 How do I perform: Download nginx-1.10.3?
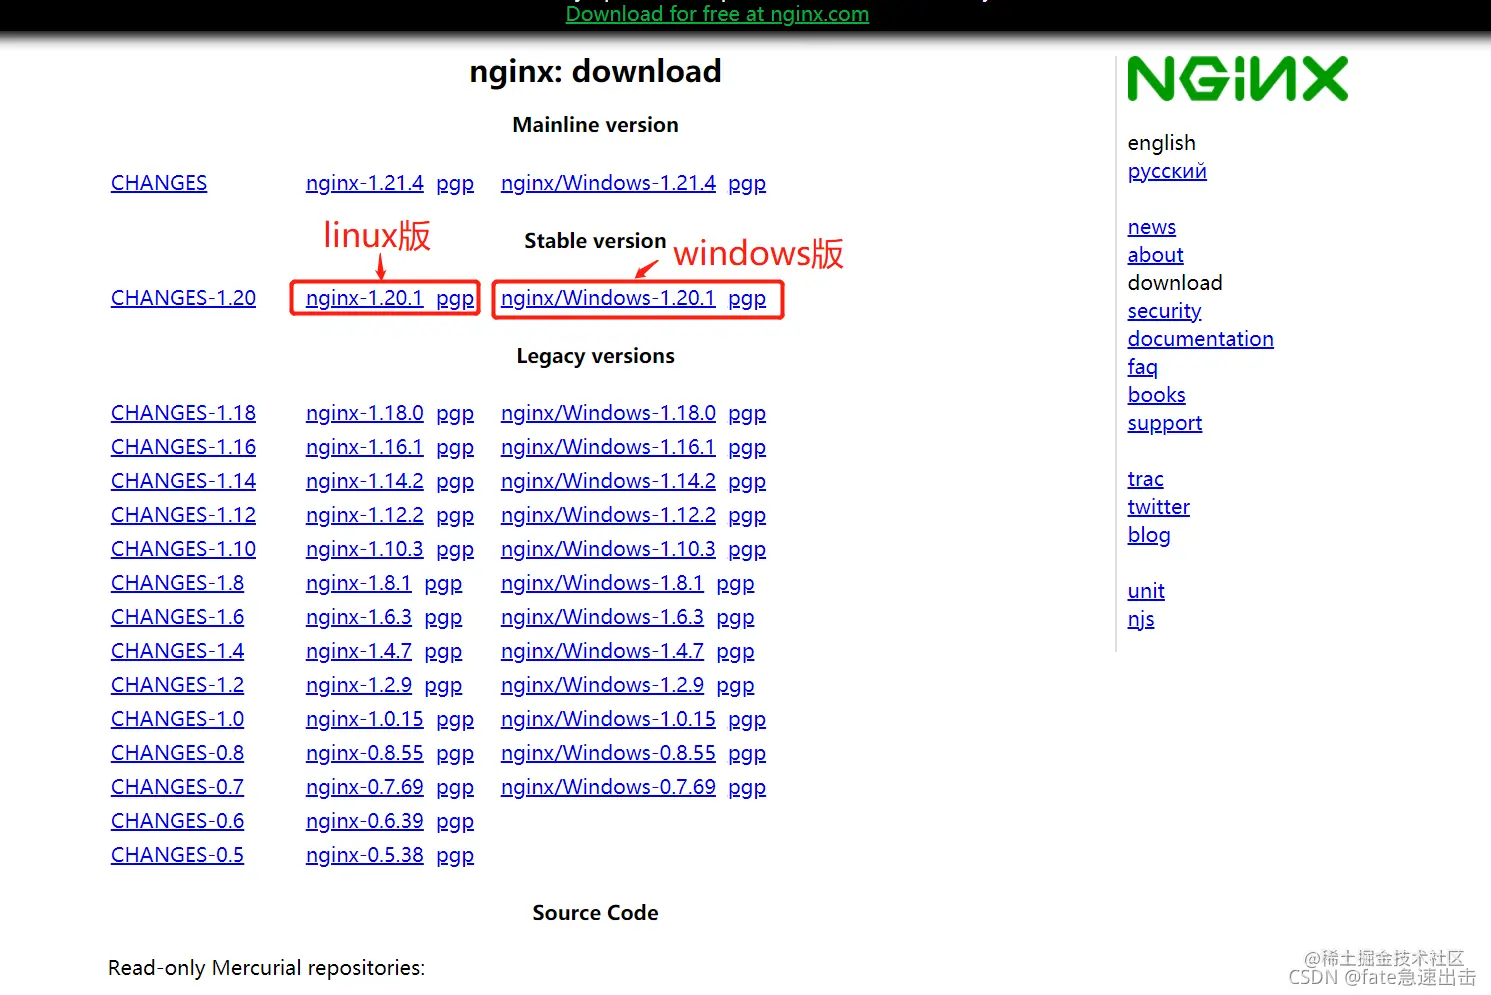pyautogui.click(x=365, y=549)
